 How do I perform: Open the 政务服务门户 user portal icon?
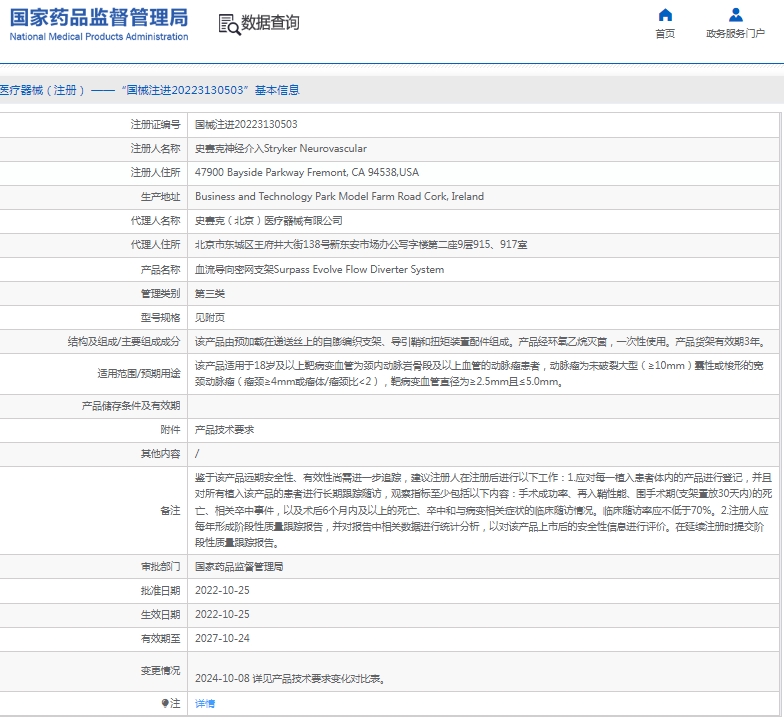coord(736,15)
